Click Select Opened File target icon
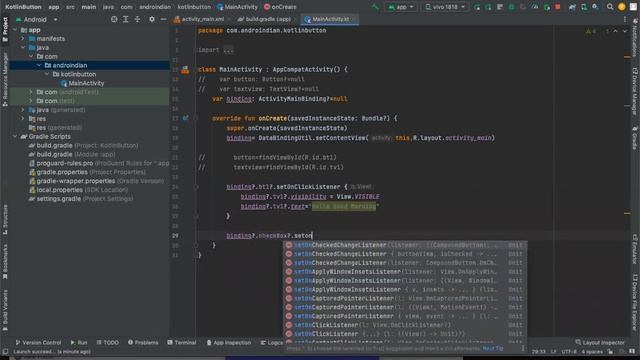This screenshot has height=360, width=640. tap(114, 19)
